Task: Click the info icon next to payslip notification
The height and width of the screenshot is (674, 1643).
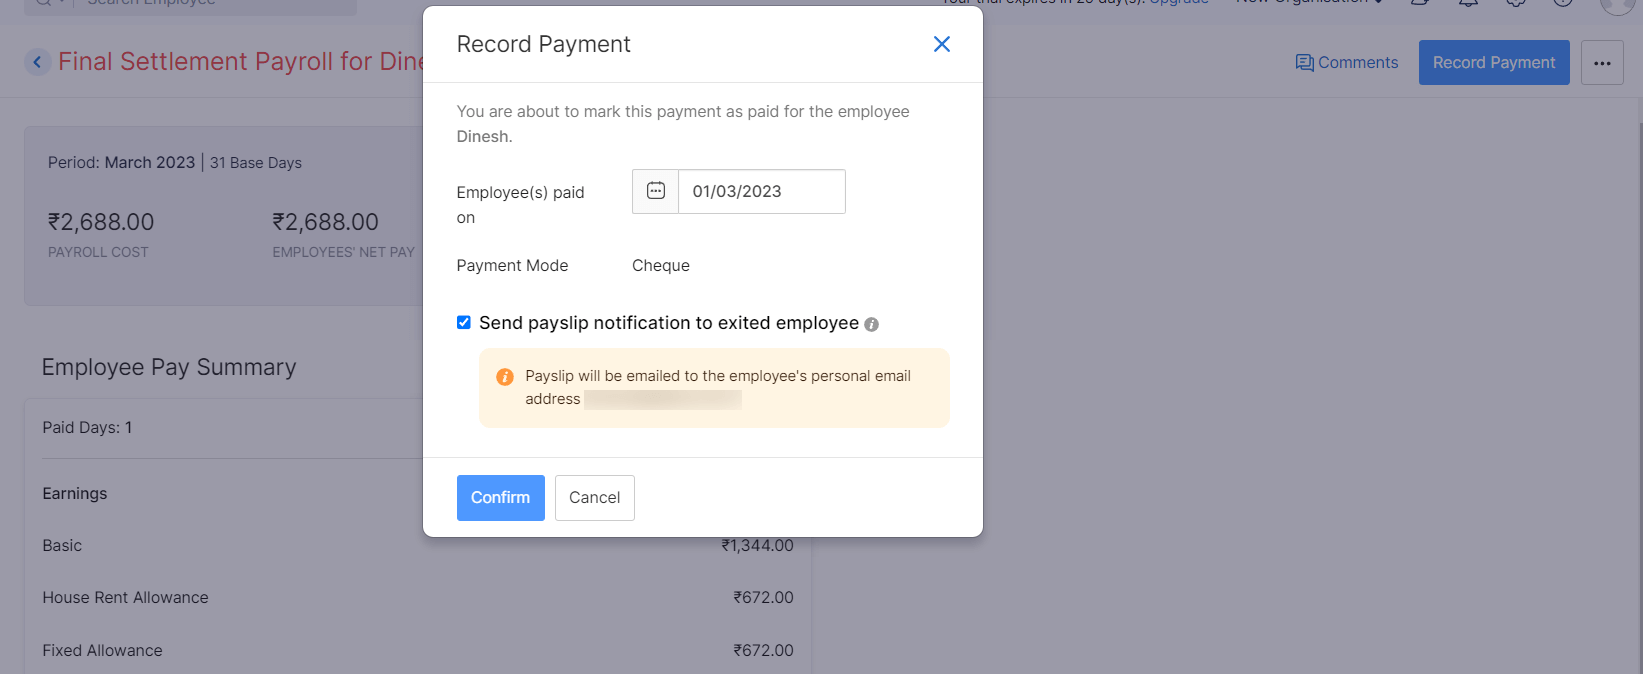Action: pos(871,324)
